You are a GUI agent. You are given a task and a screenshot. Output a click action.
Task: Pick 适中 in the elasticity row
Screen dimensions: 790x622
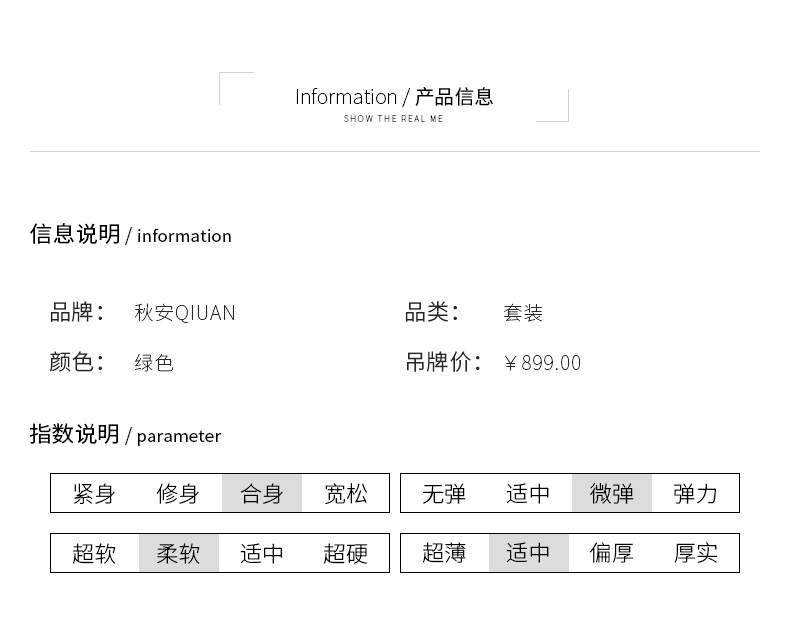click(x=528, y=493)
